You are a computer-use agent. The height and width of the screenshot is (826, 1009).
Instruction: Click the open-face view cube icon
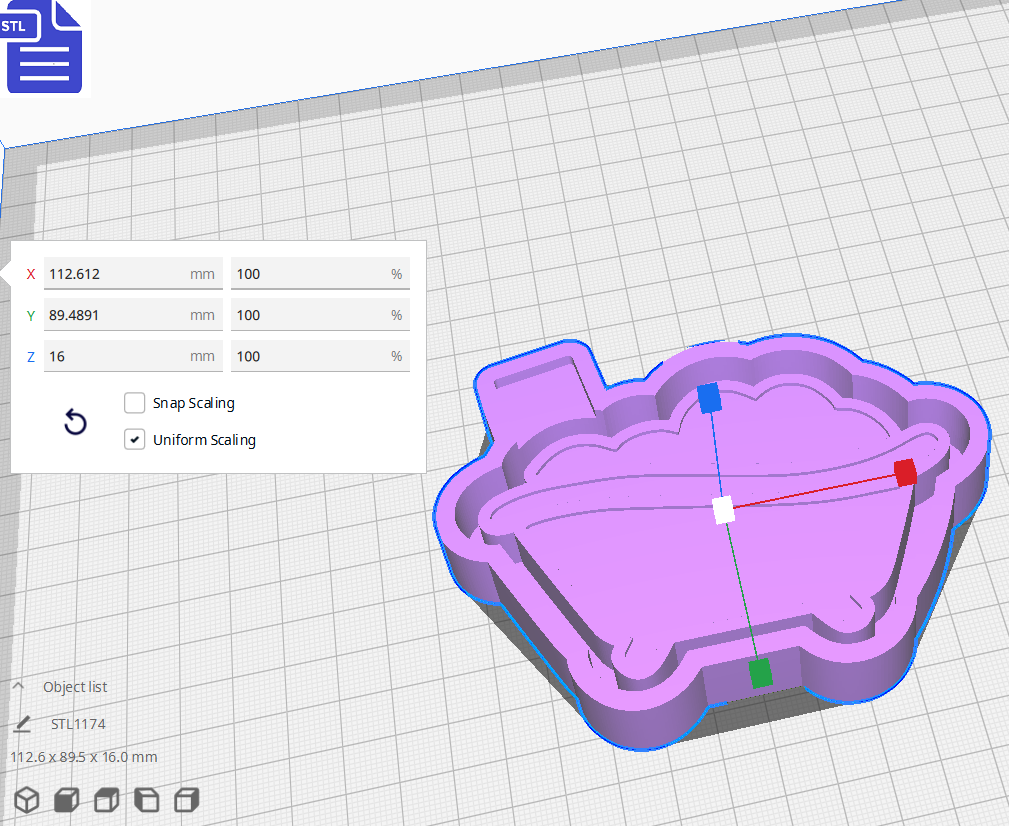pyautogui.click(x=146, y=800)
